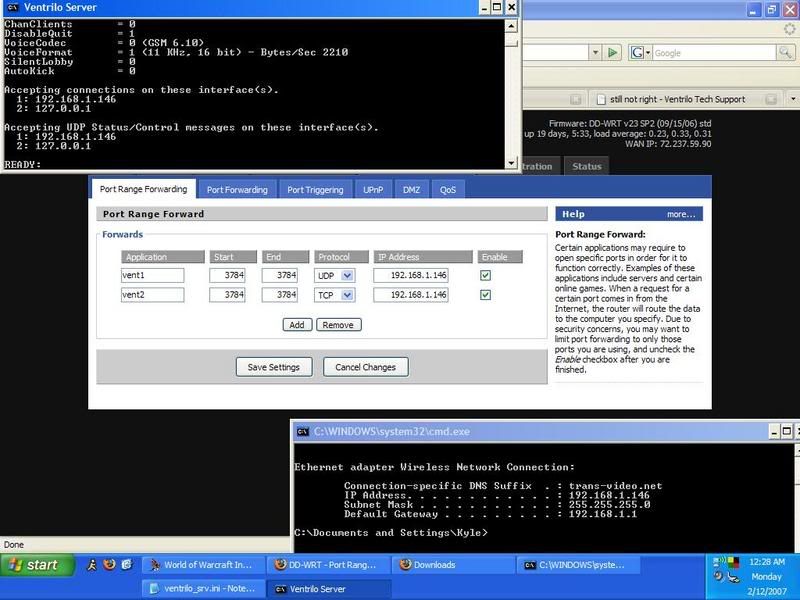This screenshot has width=800, height=600.
Task: Open the UPnP tab
Action: [x=373, y=189]
